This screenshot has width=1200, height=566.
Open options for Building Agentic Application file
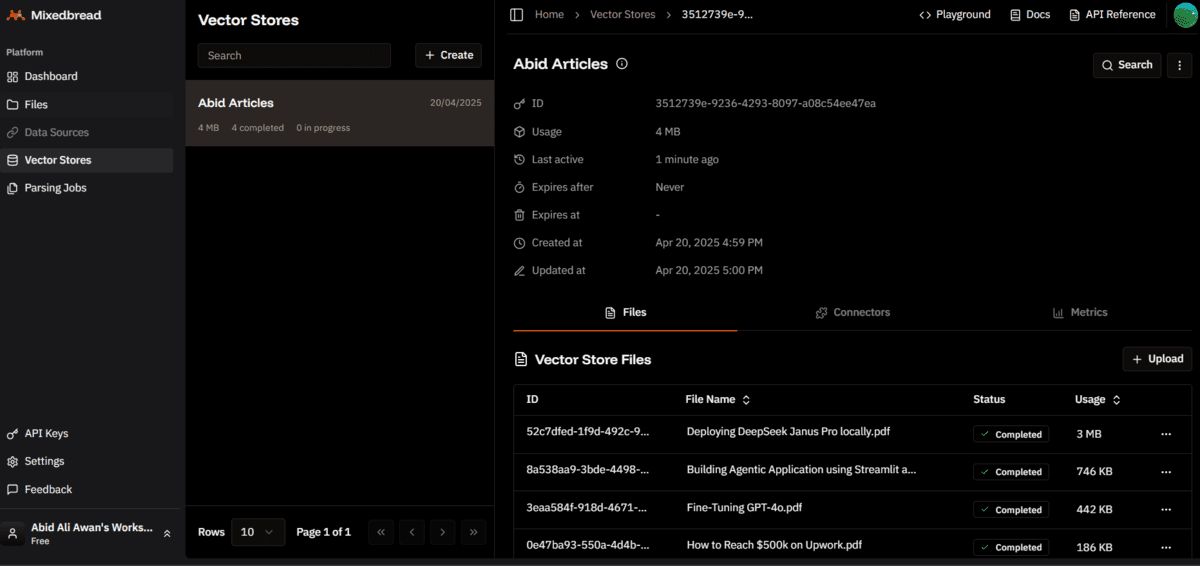[x=1166, y=471]
